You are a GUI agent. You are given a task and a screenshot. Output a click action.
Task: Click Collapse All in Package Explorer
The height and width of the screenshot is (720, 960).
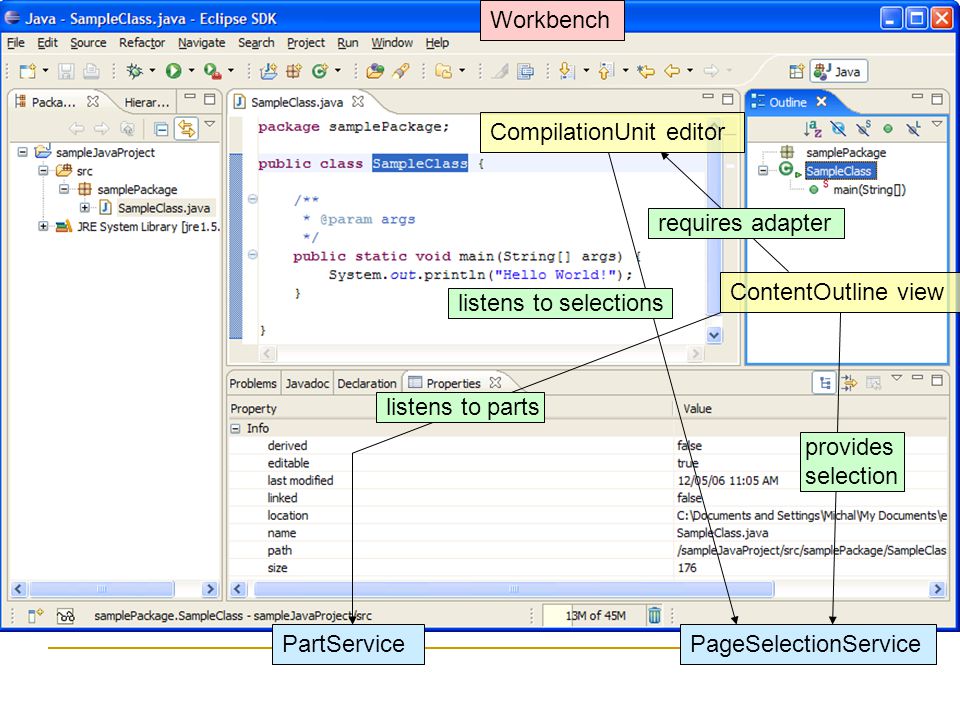pos(161,129)
